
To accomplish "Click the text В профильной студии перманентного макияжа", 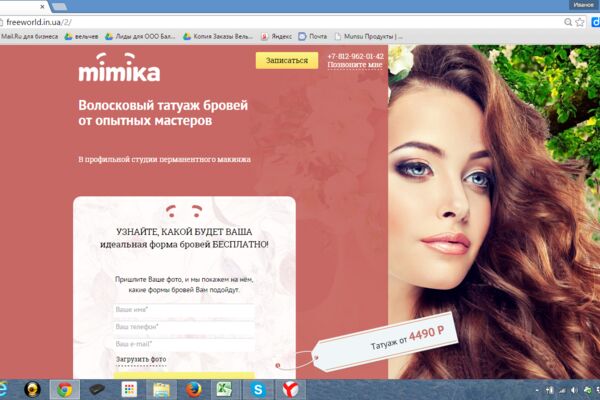I will coord(165,159).
